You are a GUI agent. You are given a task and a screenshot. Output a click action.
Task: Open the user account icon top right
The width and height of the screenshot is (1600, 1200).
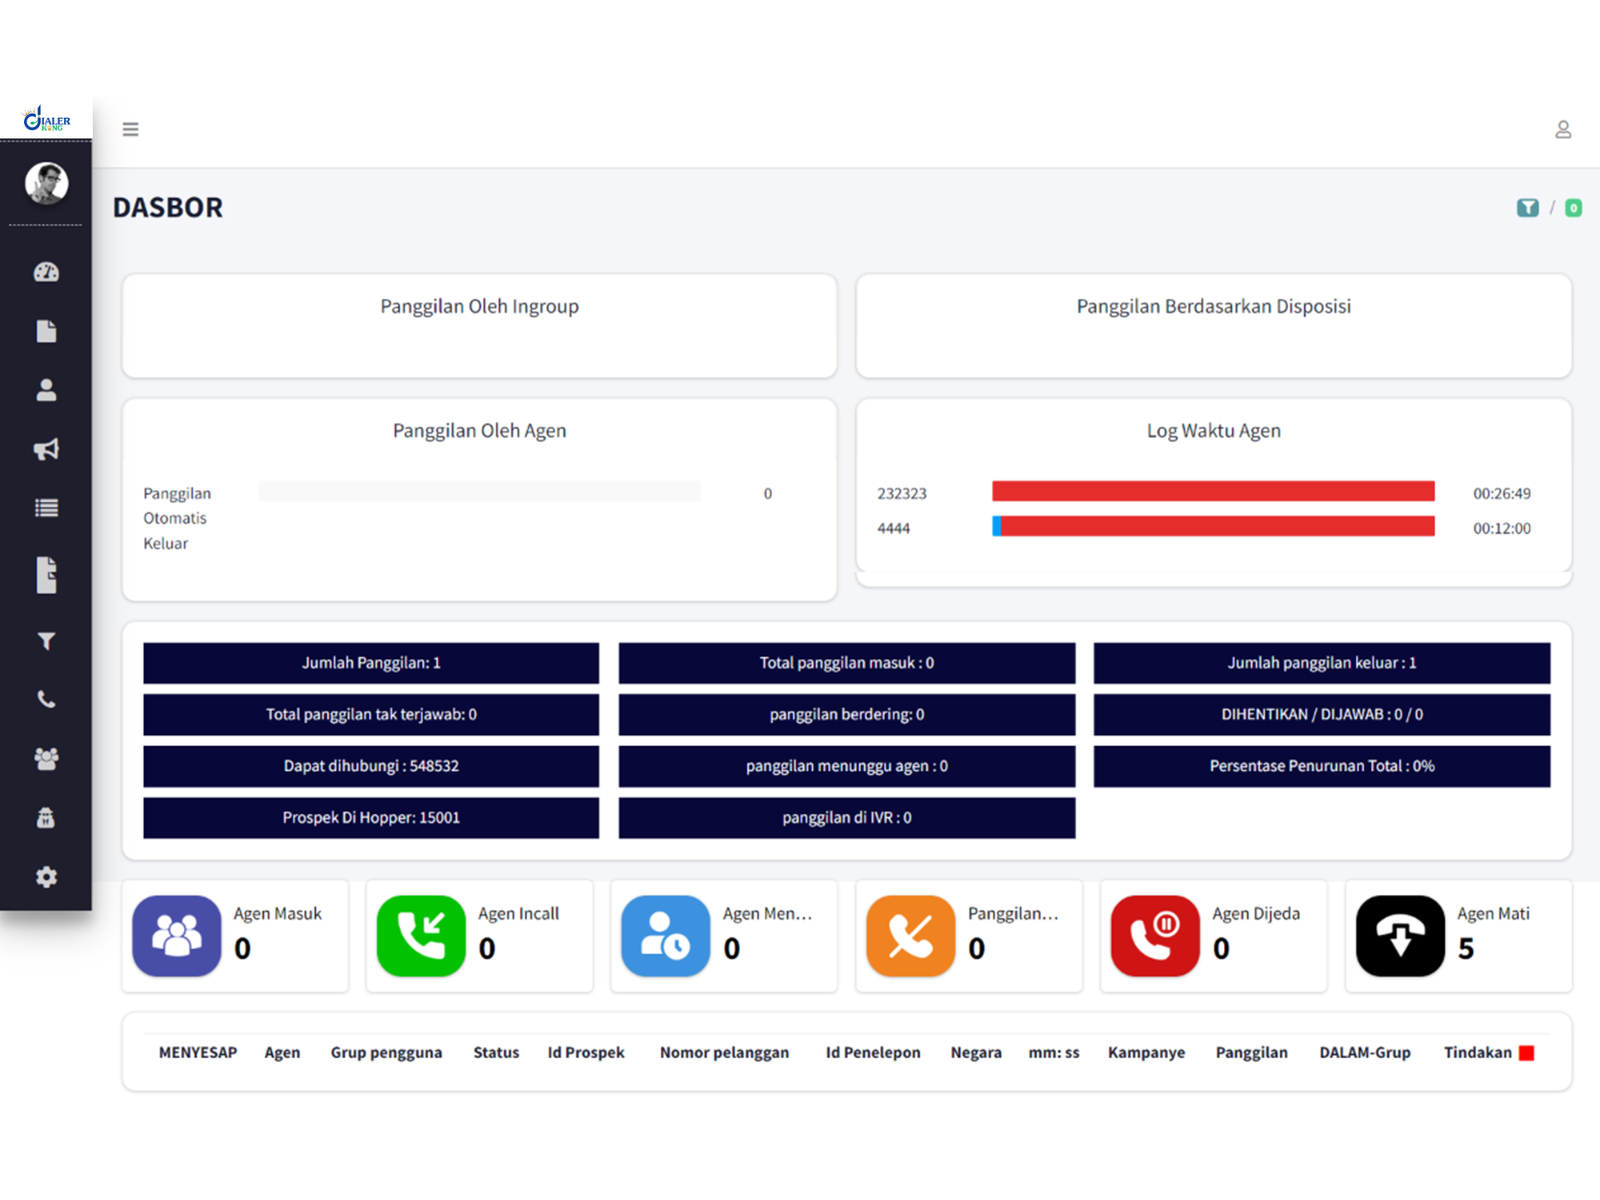[1563, 129]
